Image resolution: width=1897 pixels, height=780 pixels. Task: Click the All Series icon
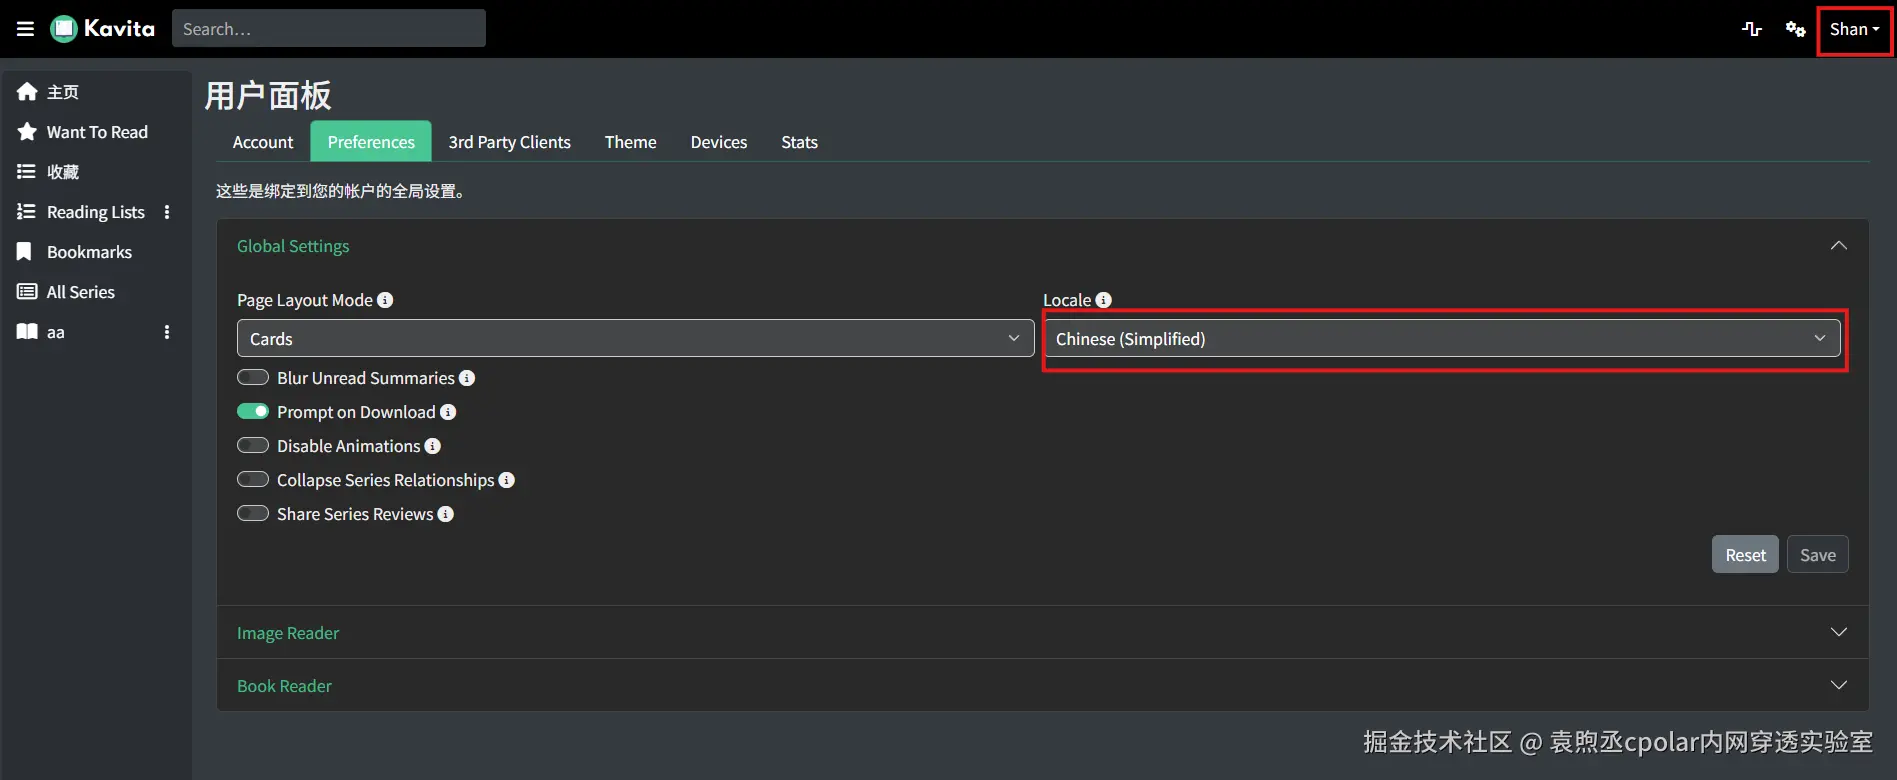point(27,292)
